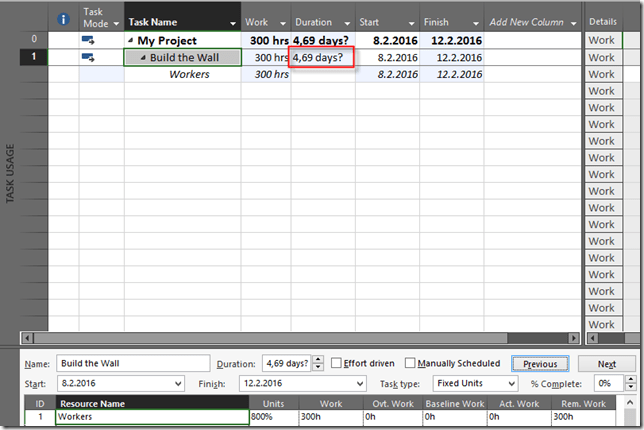
Task: Enable the Effort driven checkbox
Action: point(337,364)
